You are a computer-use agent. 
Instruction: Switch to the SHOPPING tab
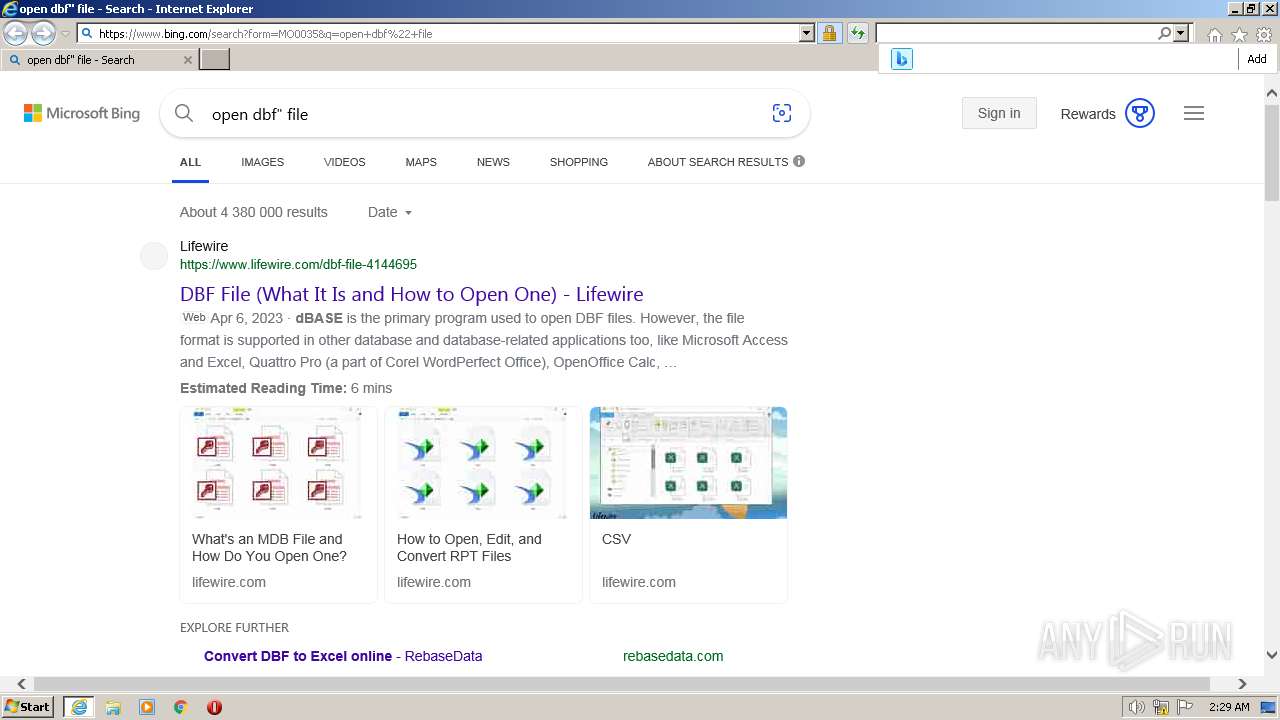tap(578, 162)
